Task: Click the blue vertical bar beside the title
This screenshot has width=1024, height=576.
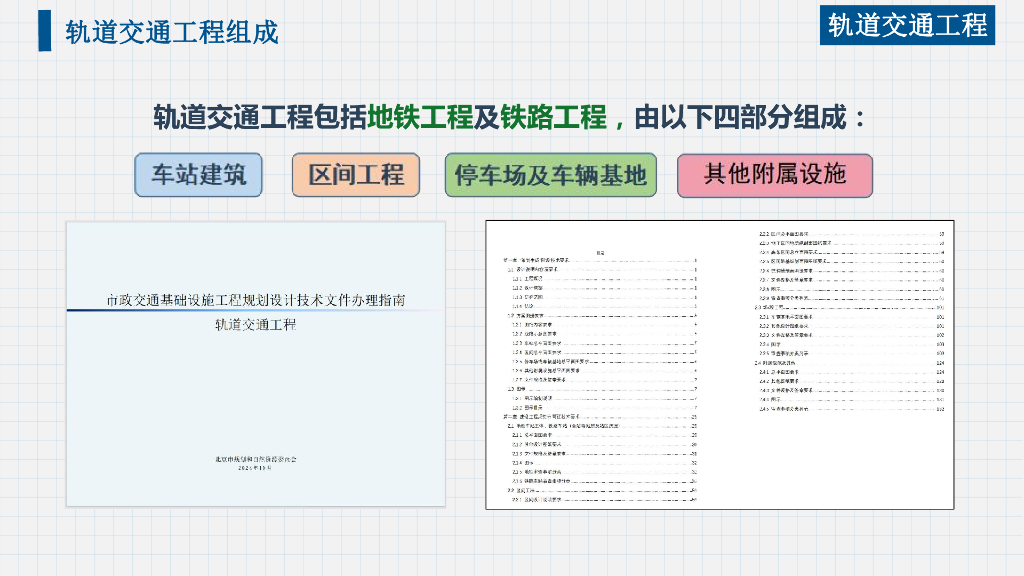Action: [x=45, y=31]
